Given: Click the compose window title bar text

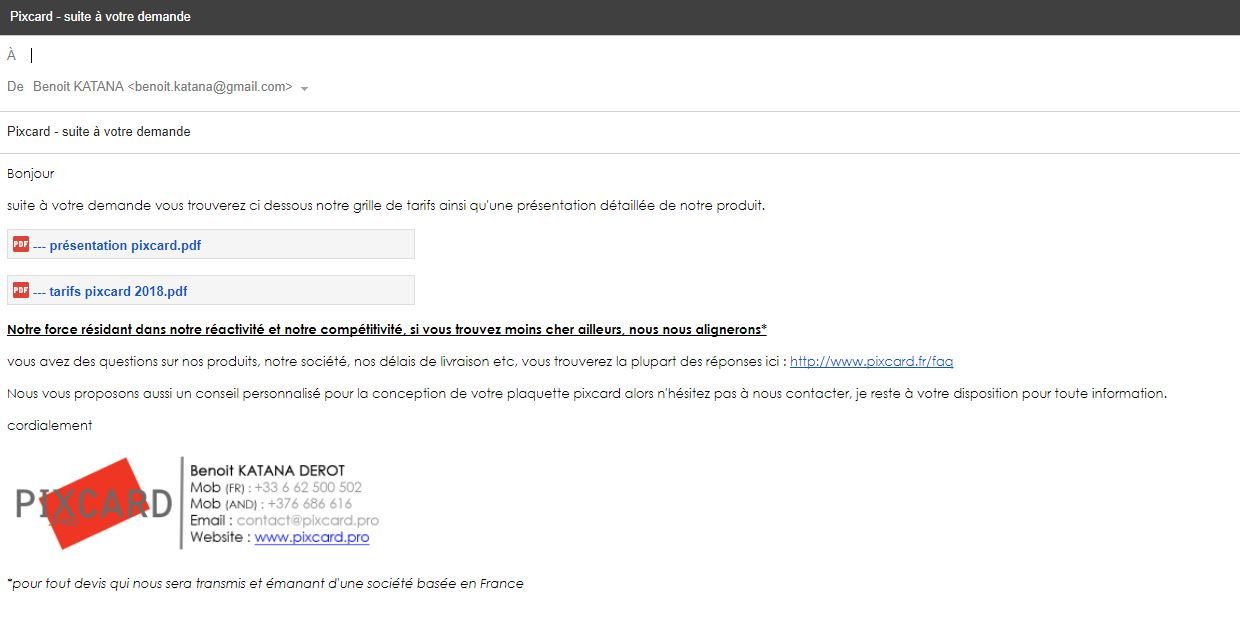Looking at the screenshot, I should click(100, 17).
